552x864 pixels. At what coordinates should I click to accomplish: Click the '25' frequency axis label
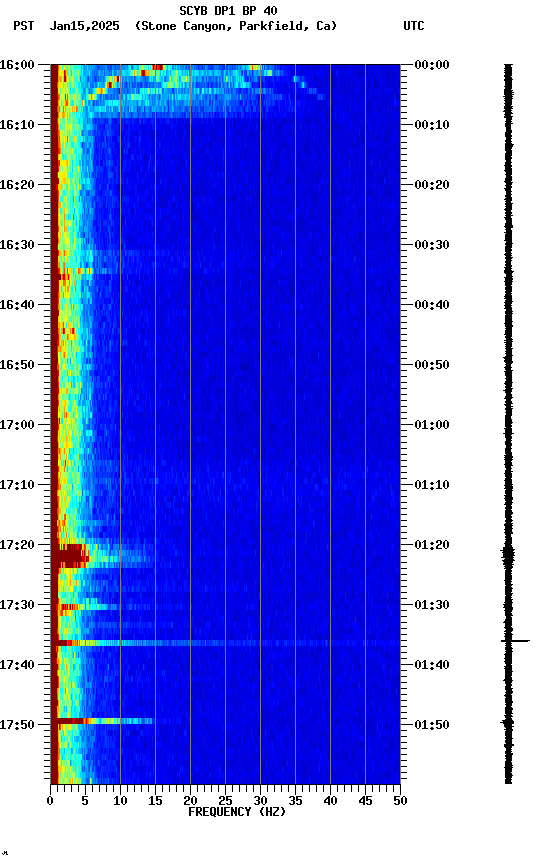[x=225, y=801]
